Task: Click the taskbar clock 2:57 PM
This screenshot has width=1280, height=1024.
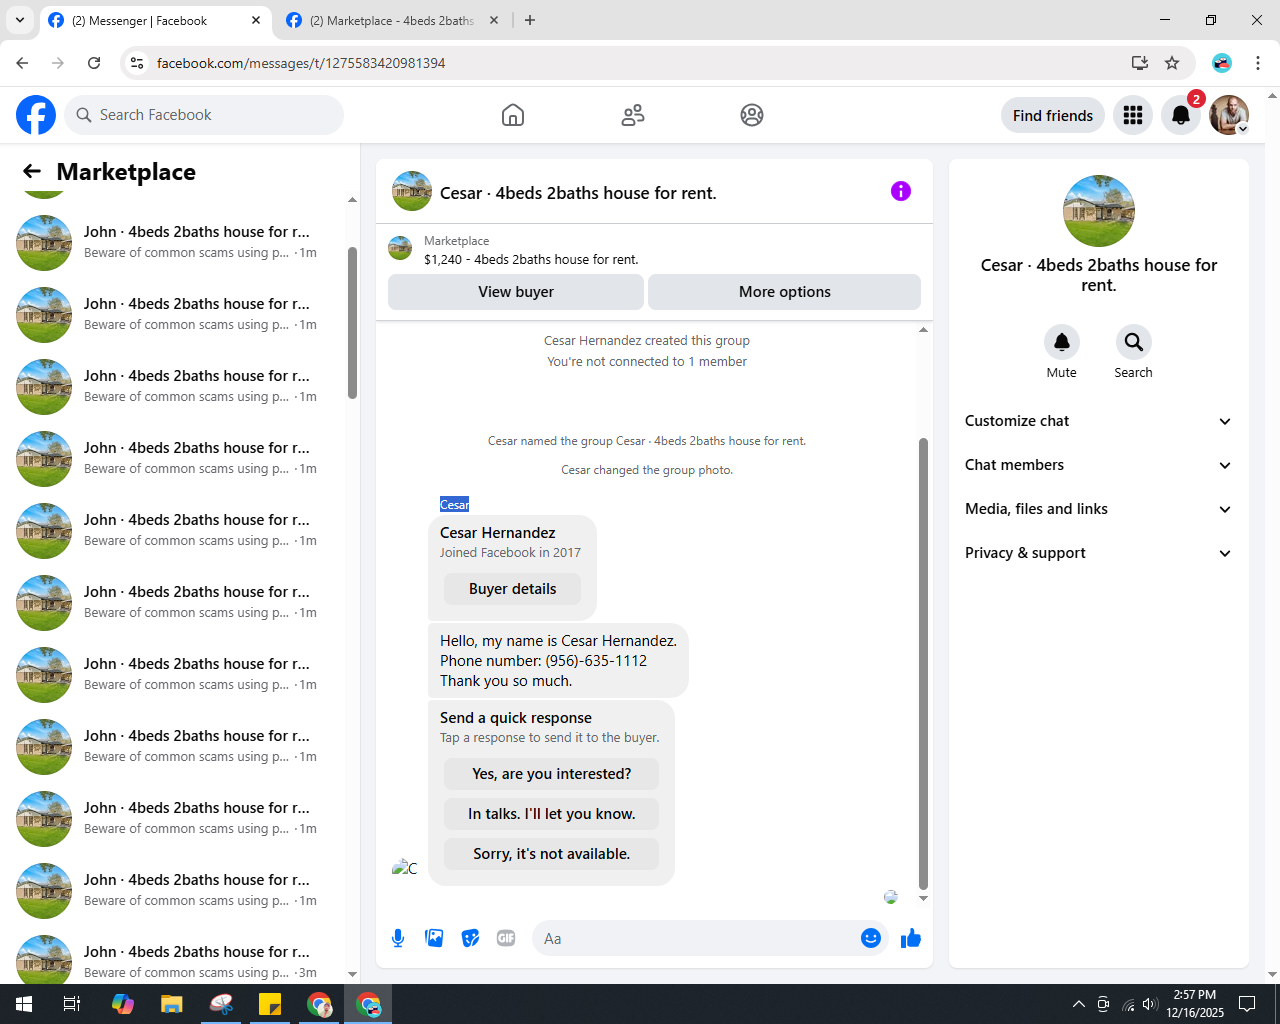Action: (1195, 1004)
